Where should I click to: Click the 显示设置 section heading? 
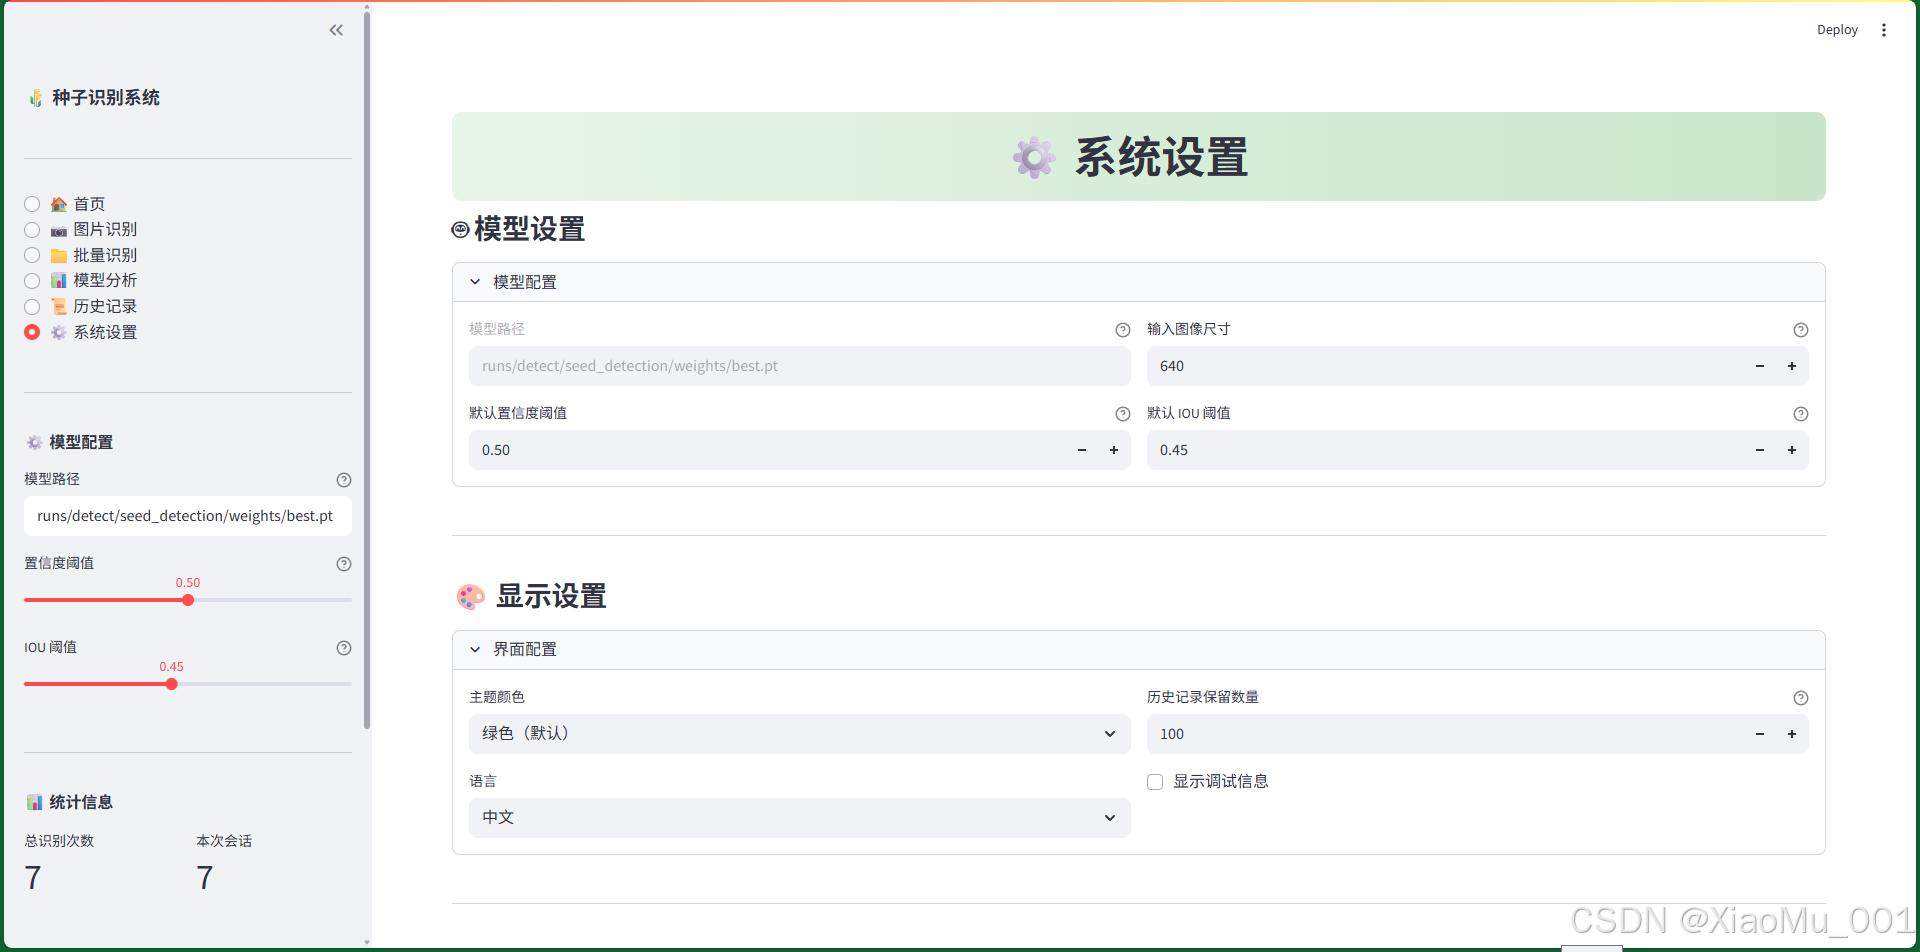(551, 596)
